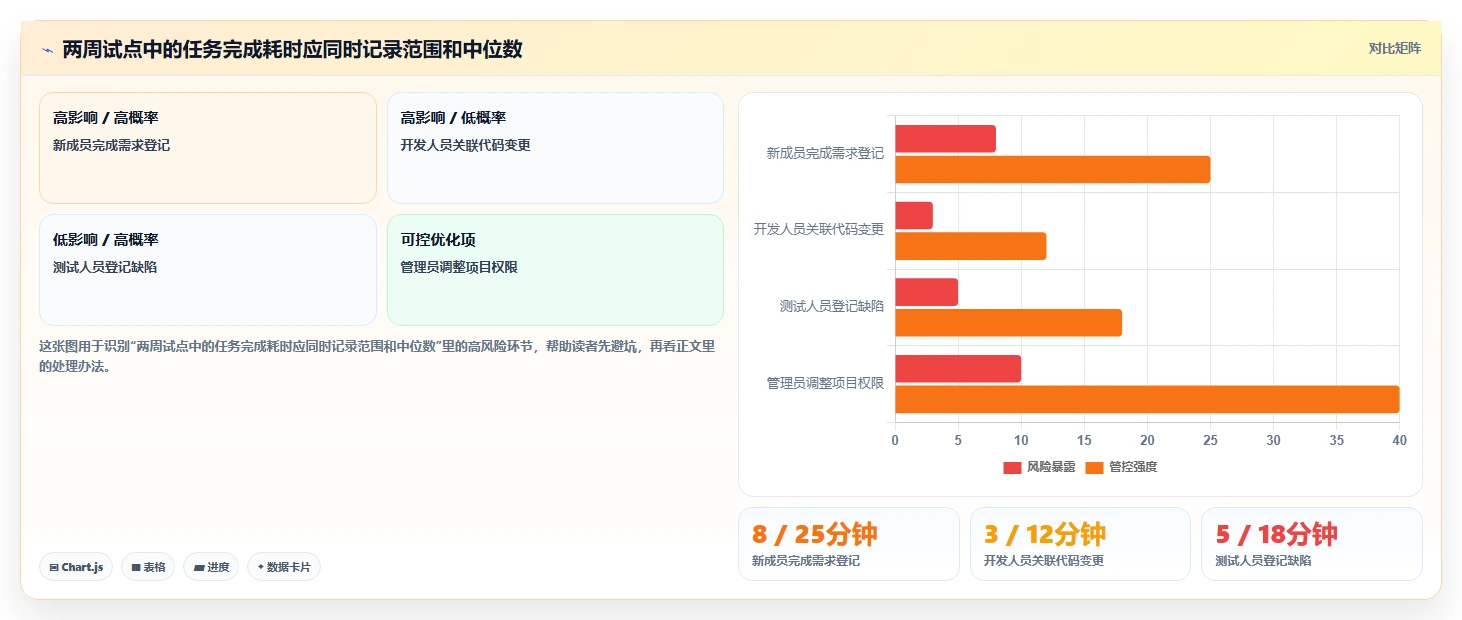Toggle the 管控强度 legend item
Image resolution: width=1462 pixels, height=620 pixels.
point(1121,467)
